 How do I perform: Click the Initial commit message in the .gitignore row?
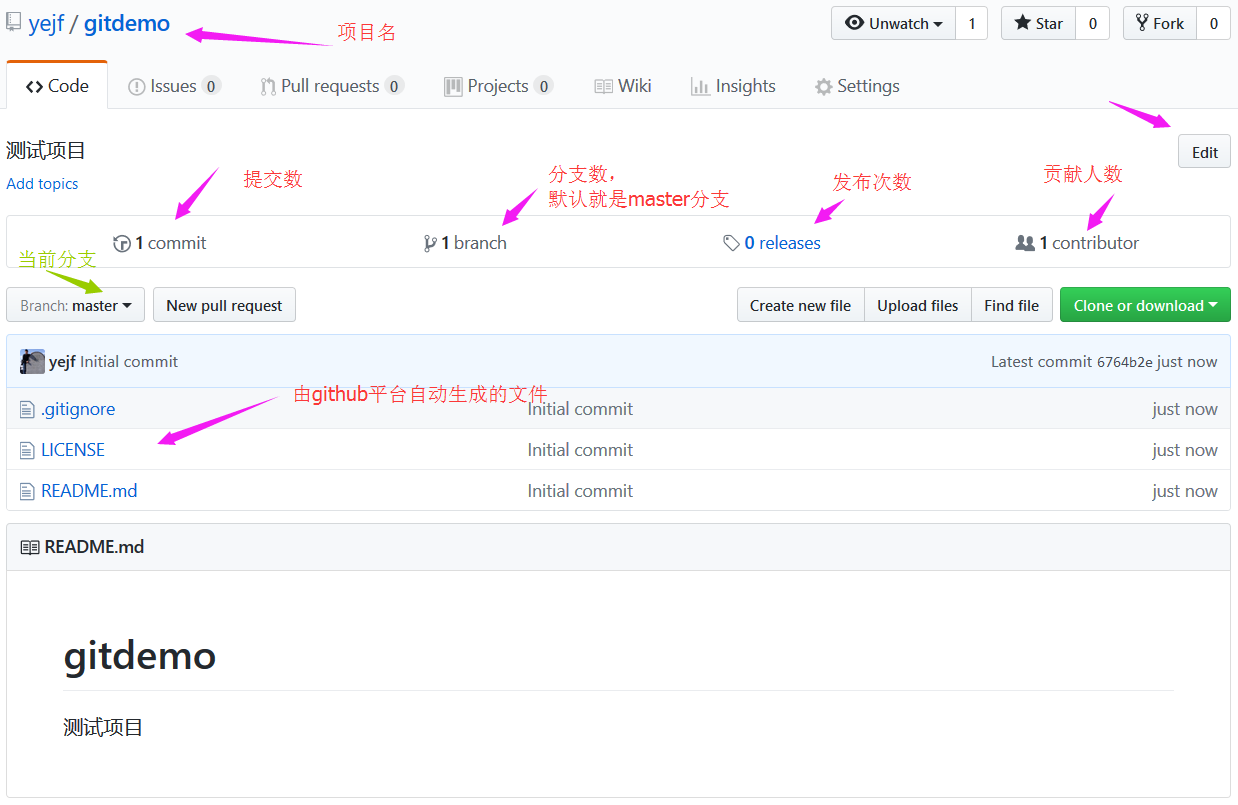(580, 409)
